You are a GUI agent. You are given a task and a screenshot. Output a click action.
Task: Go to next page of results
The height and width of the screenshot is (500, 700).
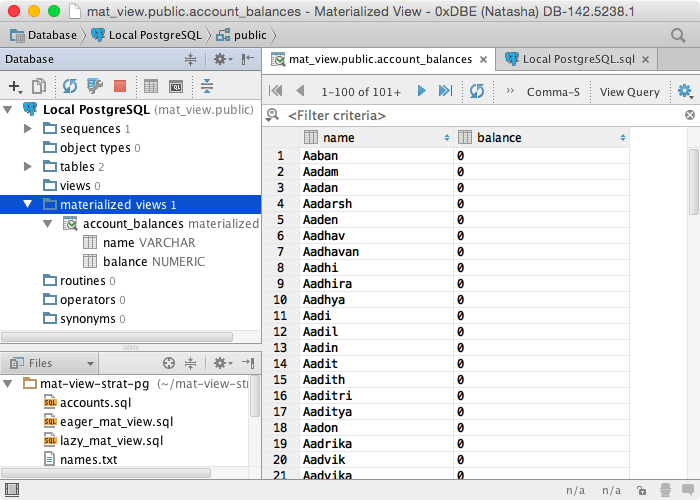421,91
